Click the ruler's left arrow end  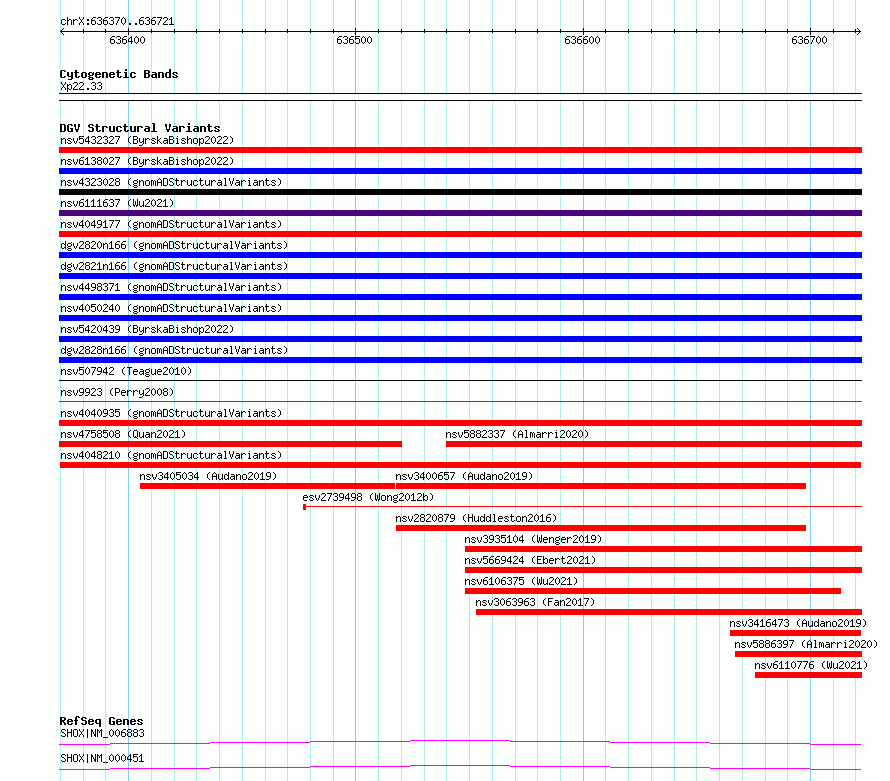[x=62, y=32]
